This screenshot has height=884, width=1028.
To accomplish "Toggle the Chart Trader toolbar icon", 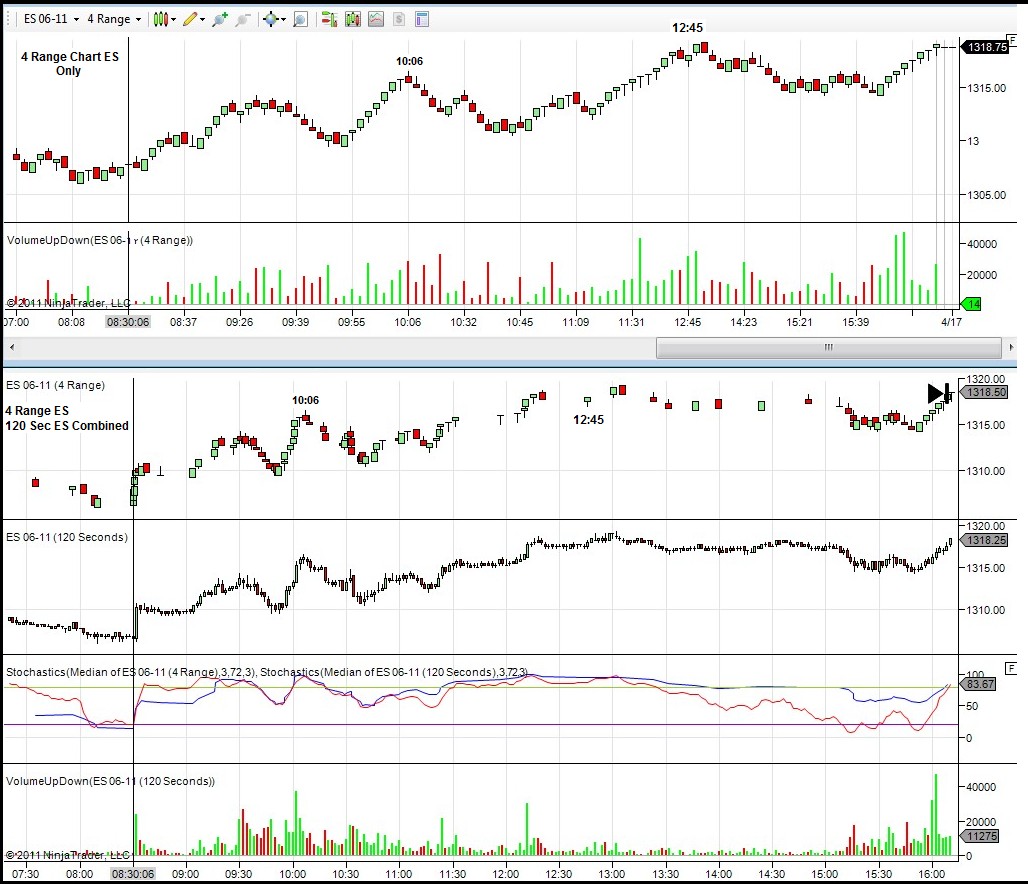I will (329, 19).
